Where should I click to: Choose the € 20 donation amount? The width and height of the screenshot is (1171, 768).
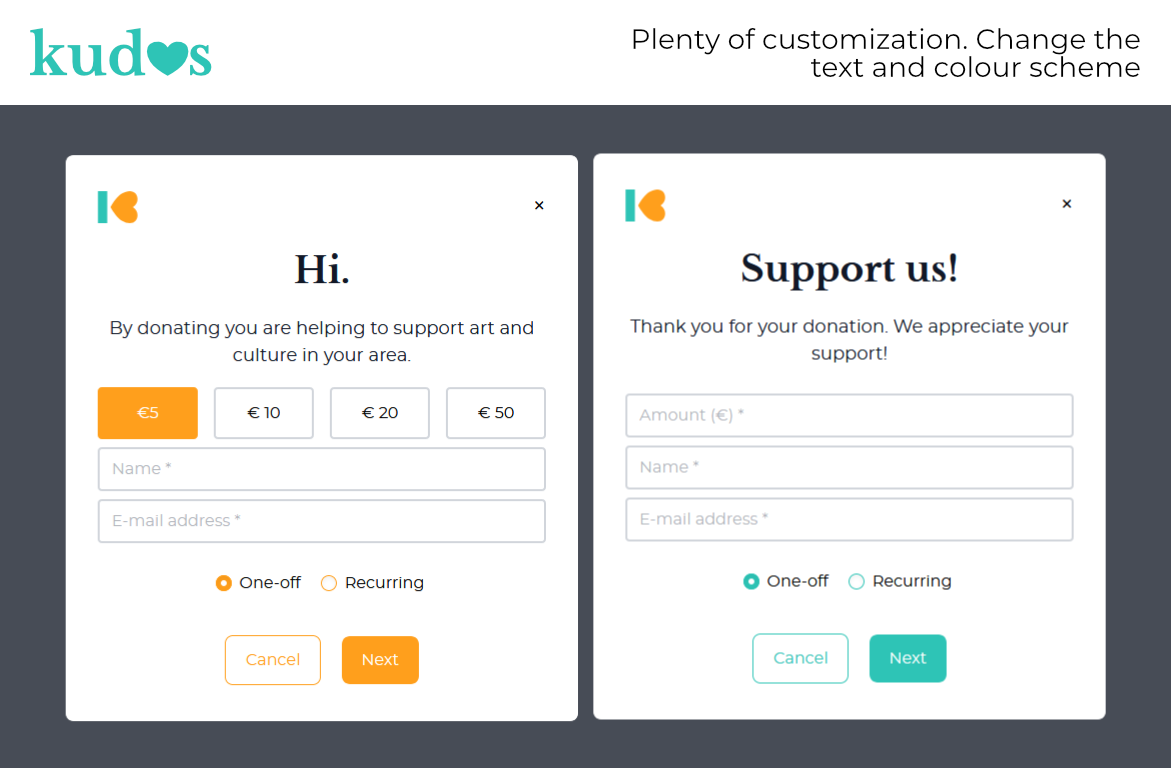(x=379, y=413)
